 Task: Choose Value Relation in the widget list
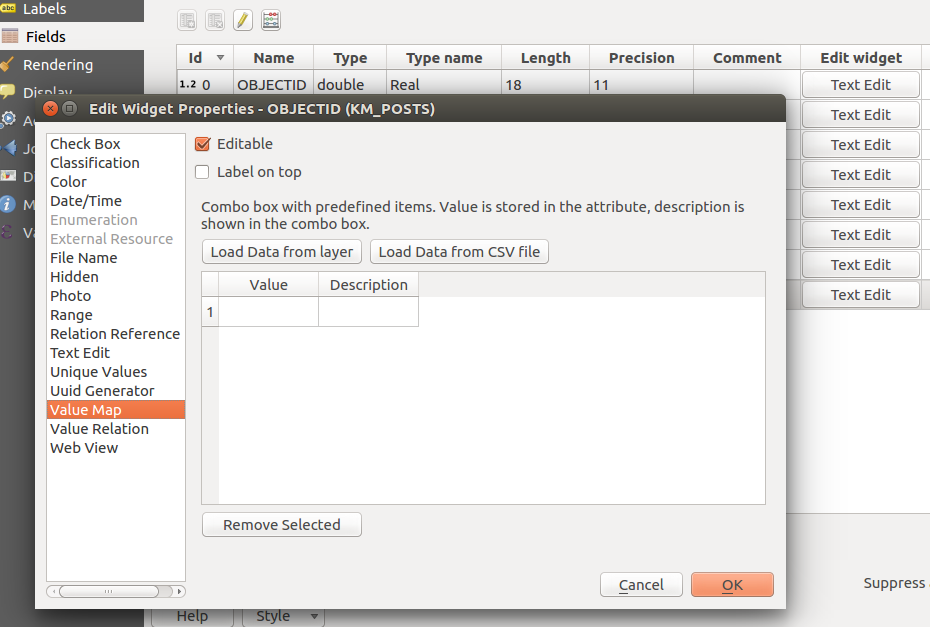point(116,429)
